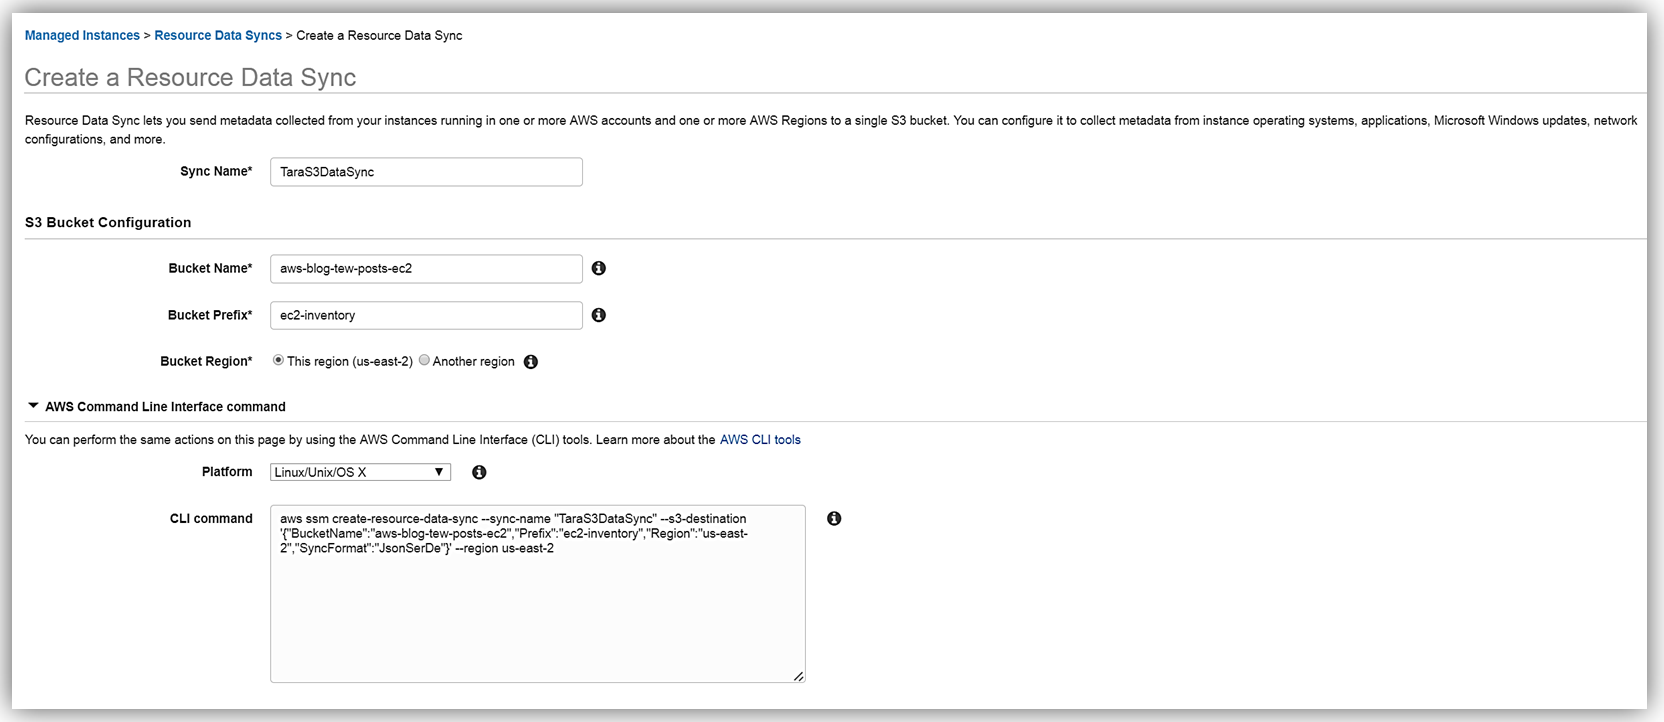Click the Bucket Prefix text field
This screenshot has height=722, width=1664.
tap(426, 315)
